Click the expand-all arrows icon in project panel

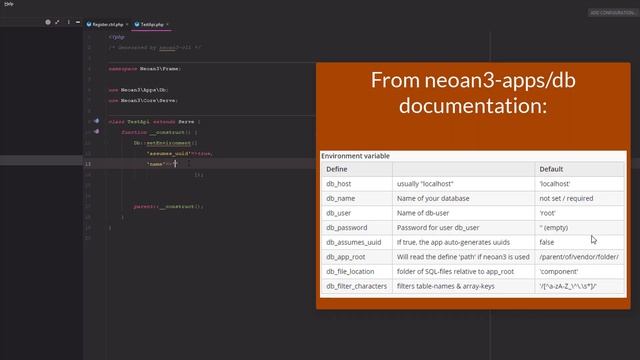pyautogui.click(x=58, y=22)
